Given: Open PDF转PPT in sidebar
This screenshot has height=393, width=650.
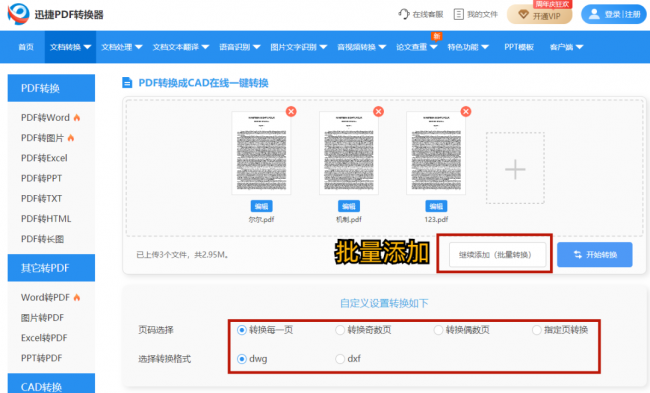Looking at the screenshot, I should pyautogui.click(x=41, y=178).
